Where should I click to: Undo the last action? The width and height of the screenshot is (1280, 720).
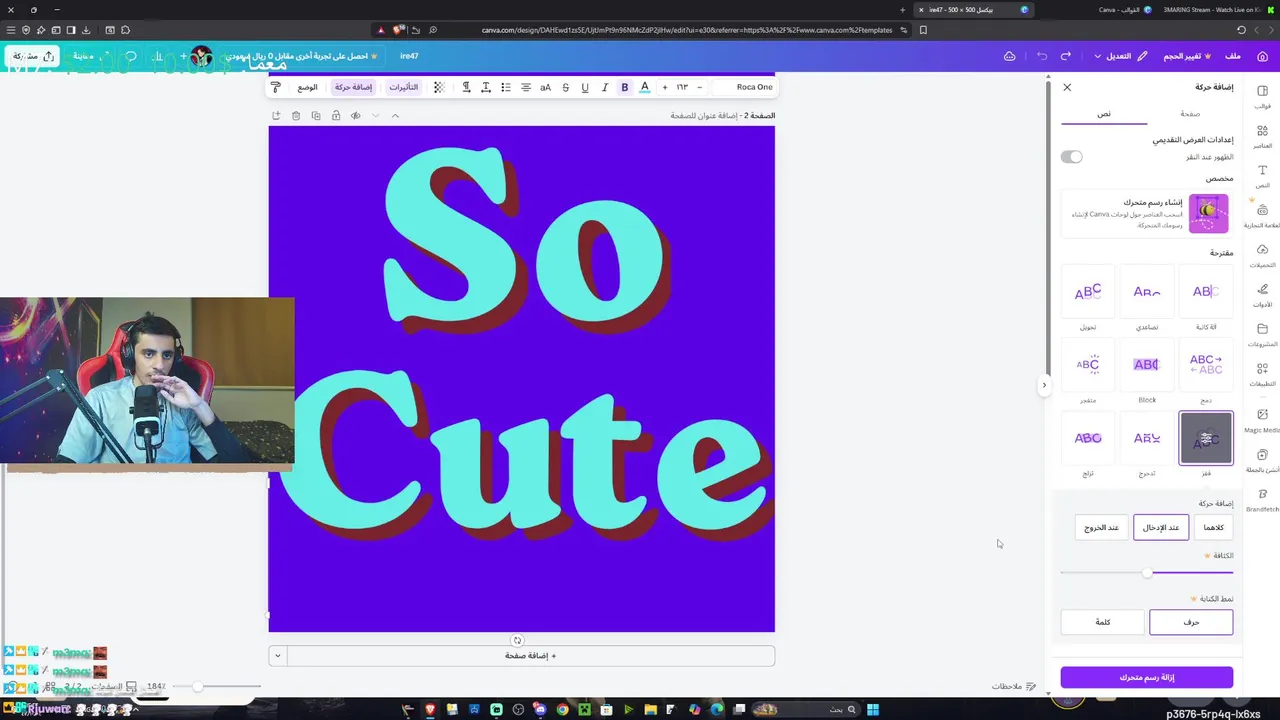1066,56
